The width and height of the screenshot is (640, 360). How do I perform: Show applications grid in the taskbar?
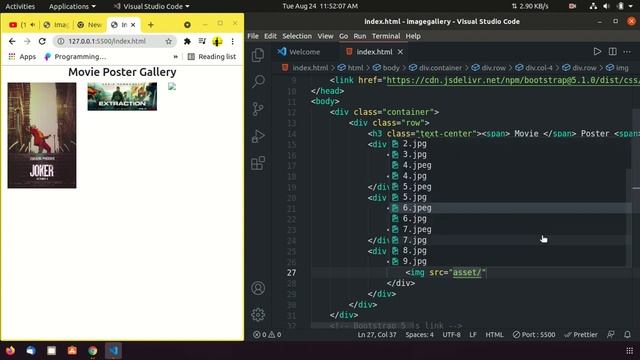coord(629,351)
